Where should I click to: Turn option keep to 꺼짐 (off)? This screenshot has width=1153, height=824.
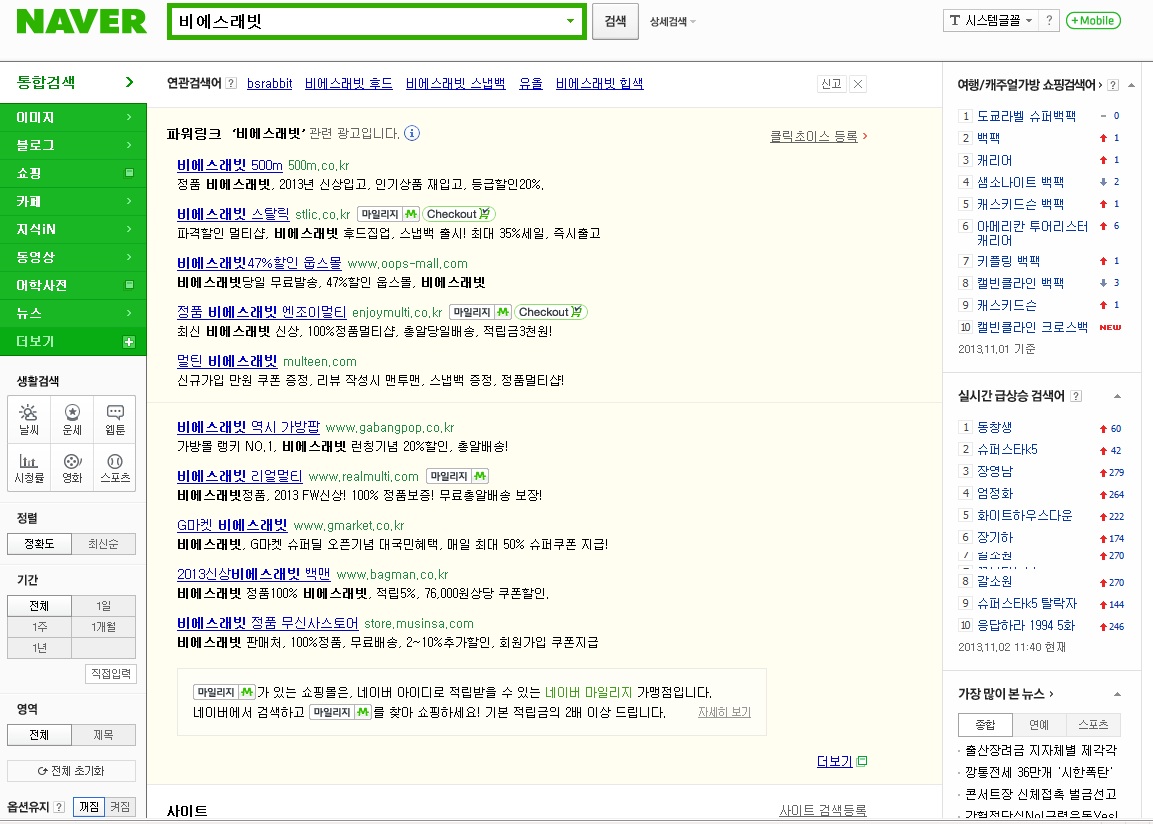coord(89,807)
